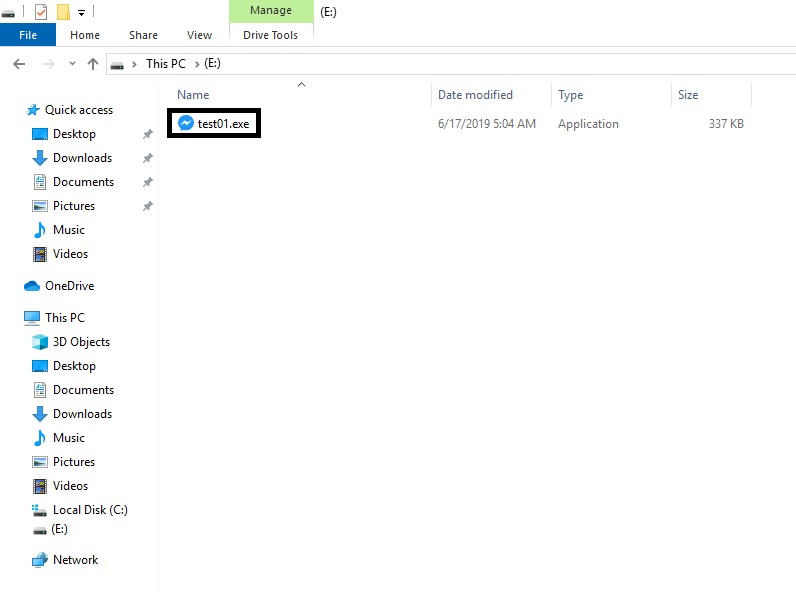Open Music under Quick access
The width and height of the screenshot is (796, 592).
pyautogui.click(x=69, y=230)
